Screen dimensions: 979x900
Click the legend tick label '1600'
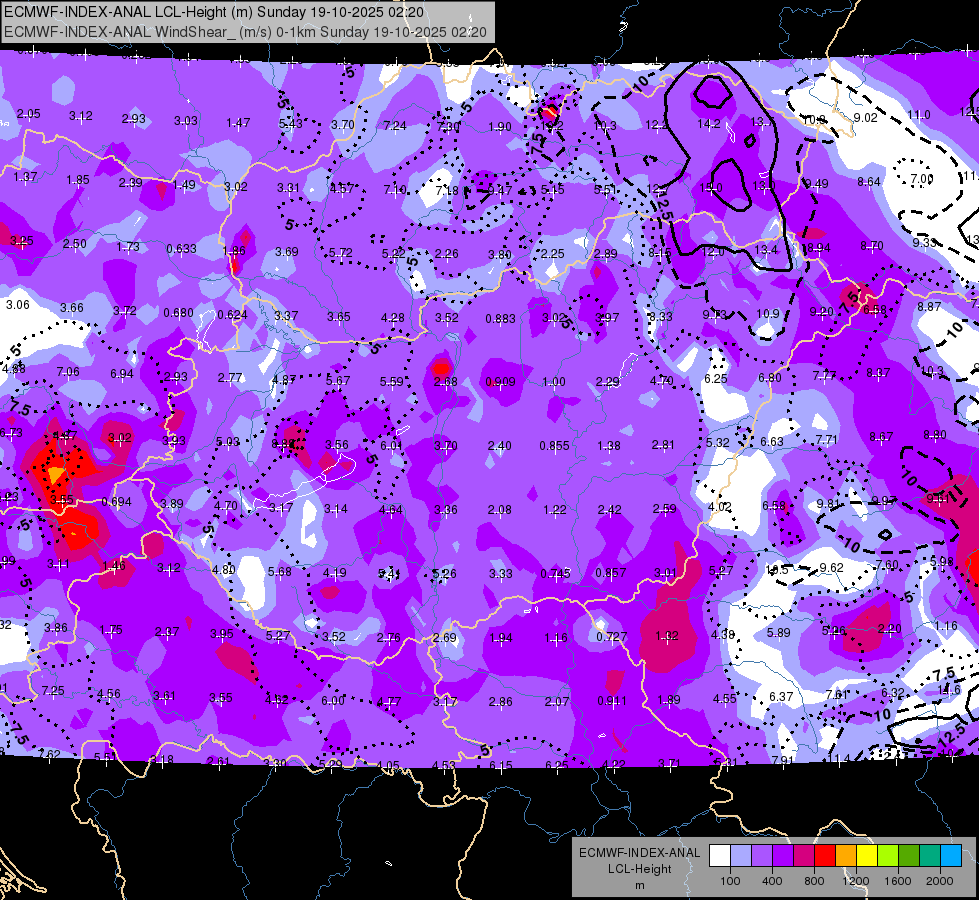click(x=898, y=881)
